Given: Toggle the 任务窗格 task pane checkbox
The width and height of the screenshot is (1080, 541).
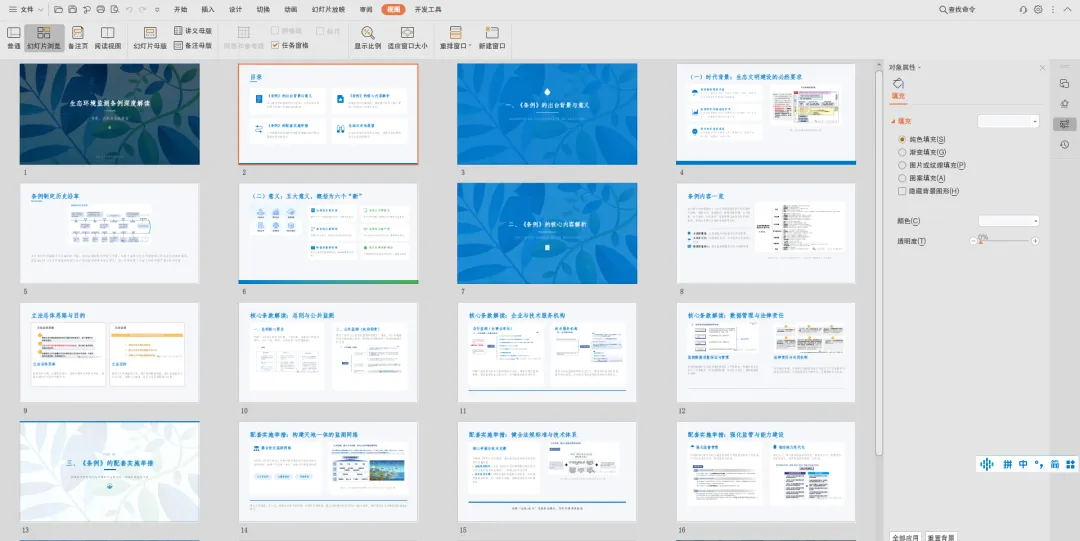Looking at the screenshot, I should (276, 45).
